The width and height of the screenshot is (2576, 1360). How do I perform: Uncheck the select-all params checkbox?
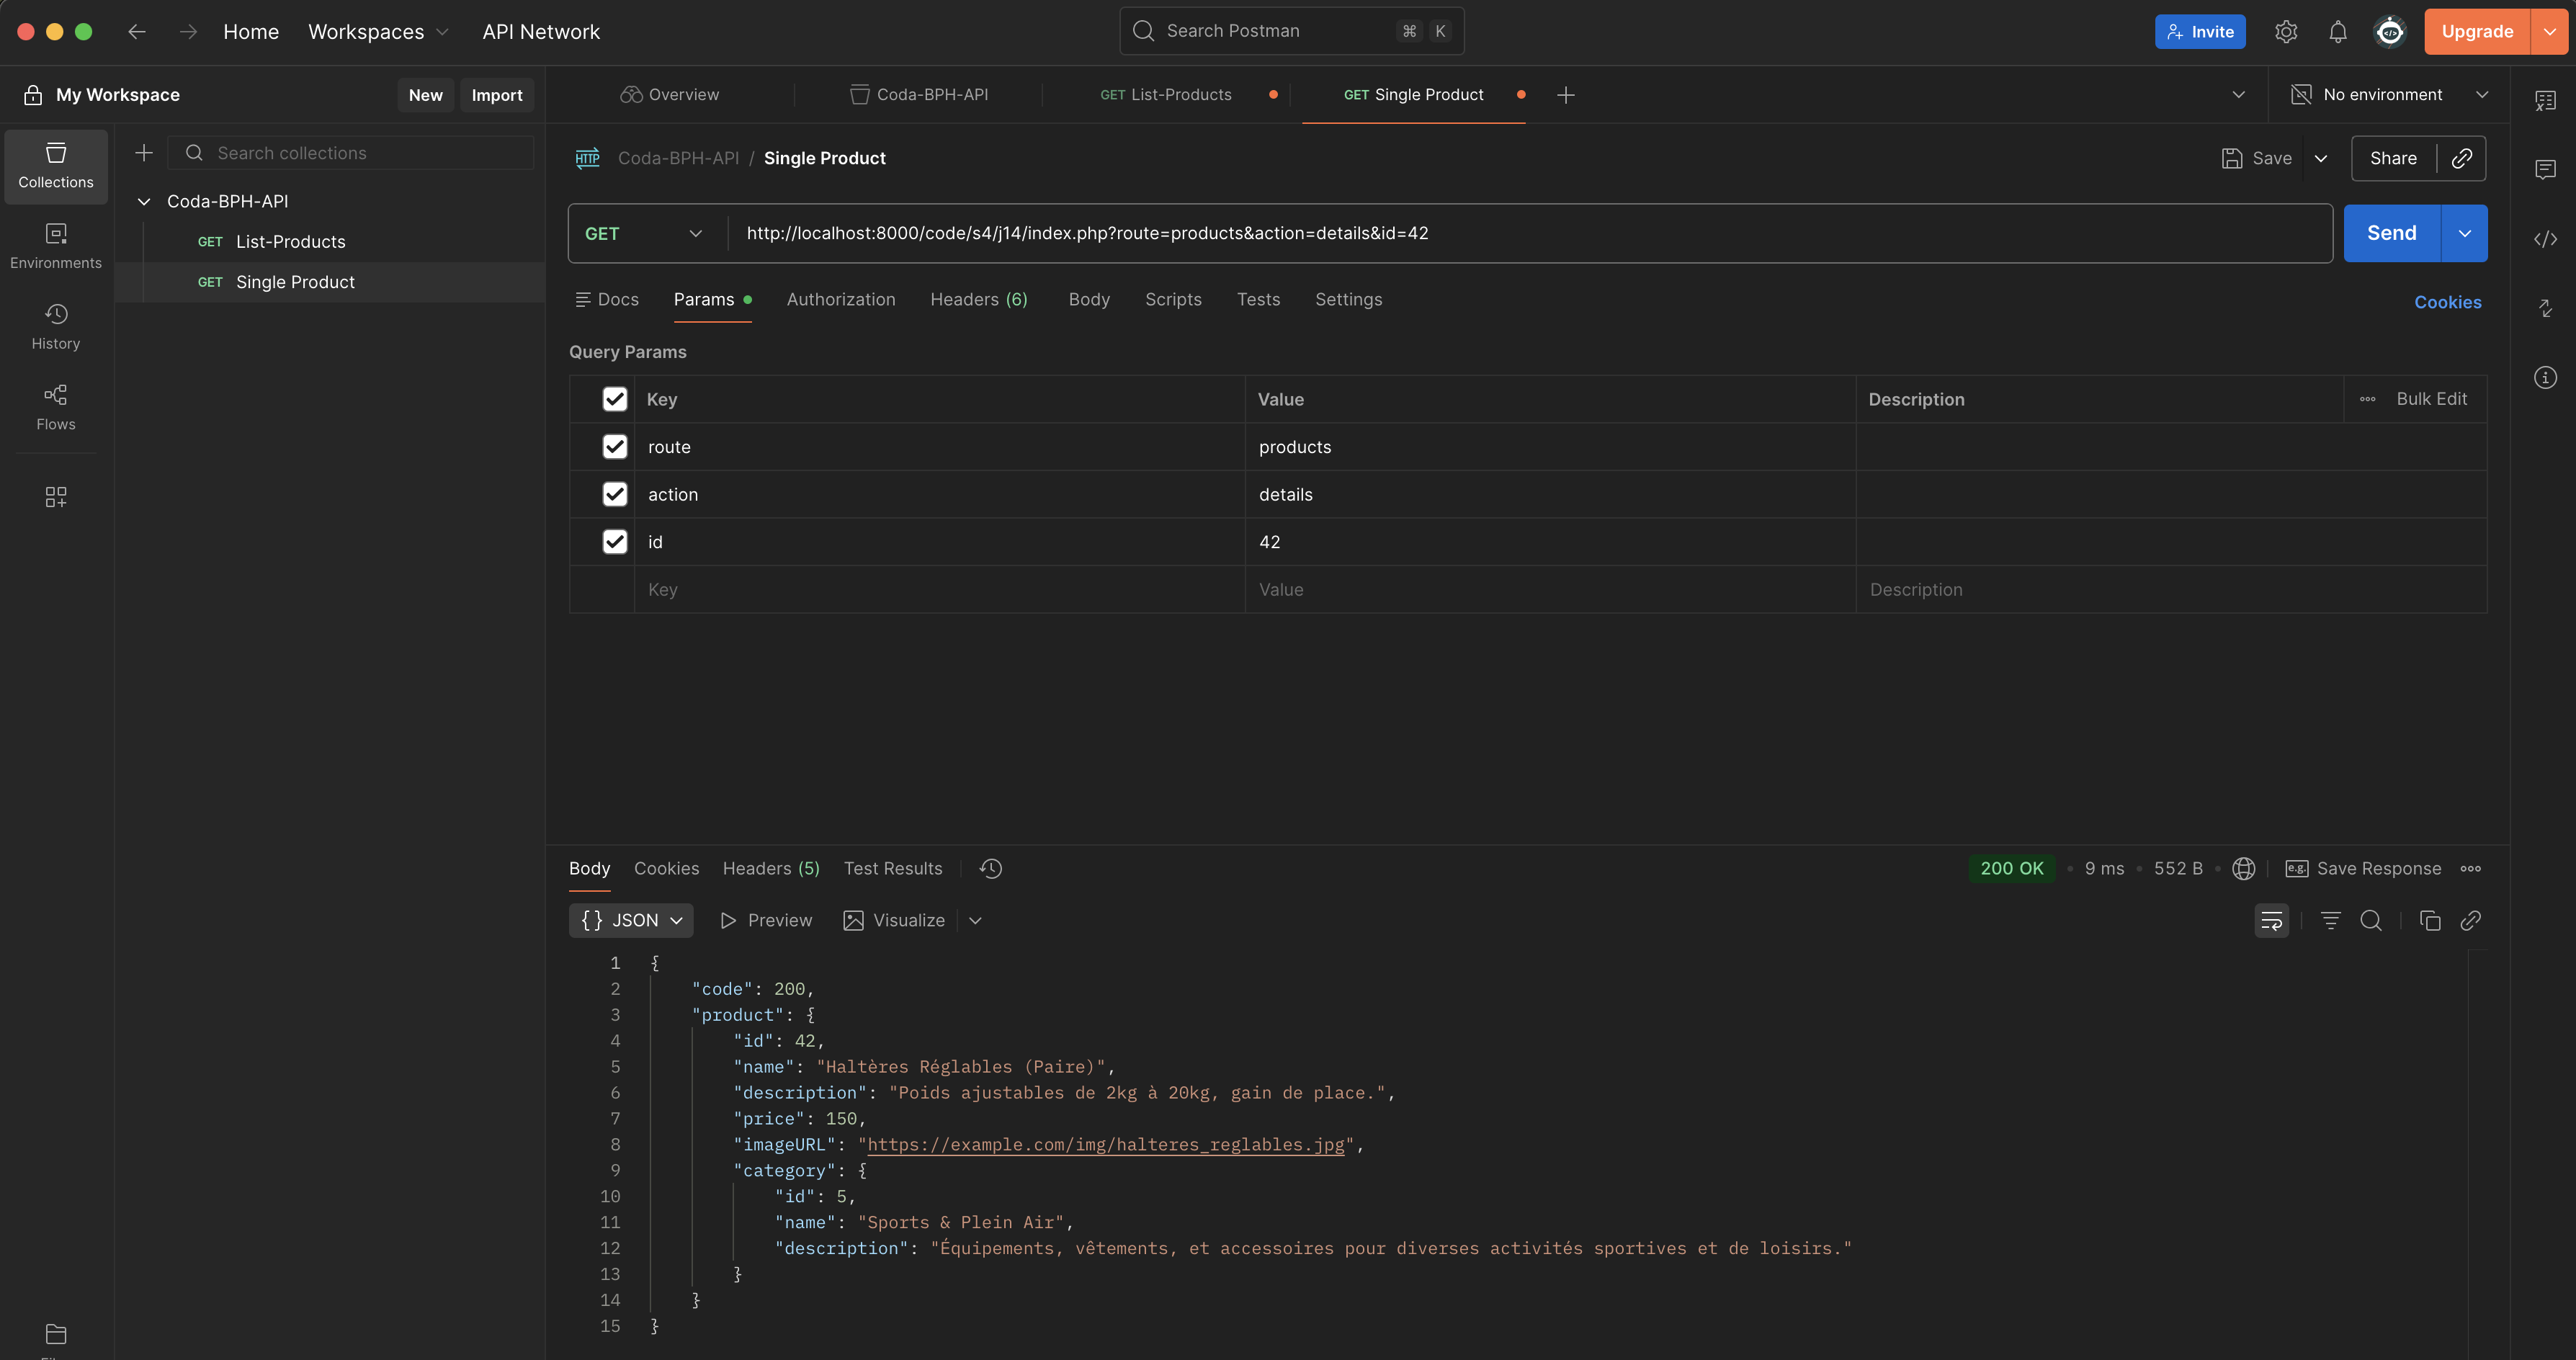614,398
